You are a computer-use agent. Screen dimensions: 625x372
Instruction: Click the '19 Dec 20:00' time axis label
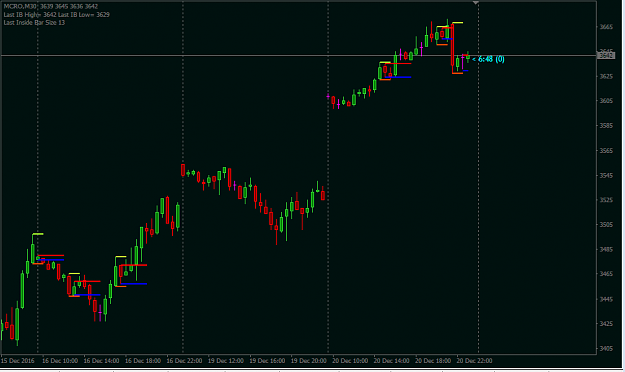[309, 361]
